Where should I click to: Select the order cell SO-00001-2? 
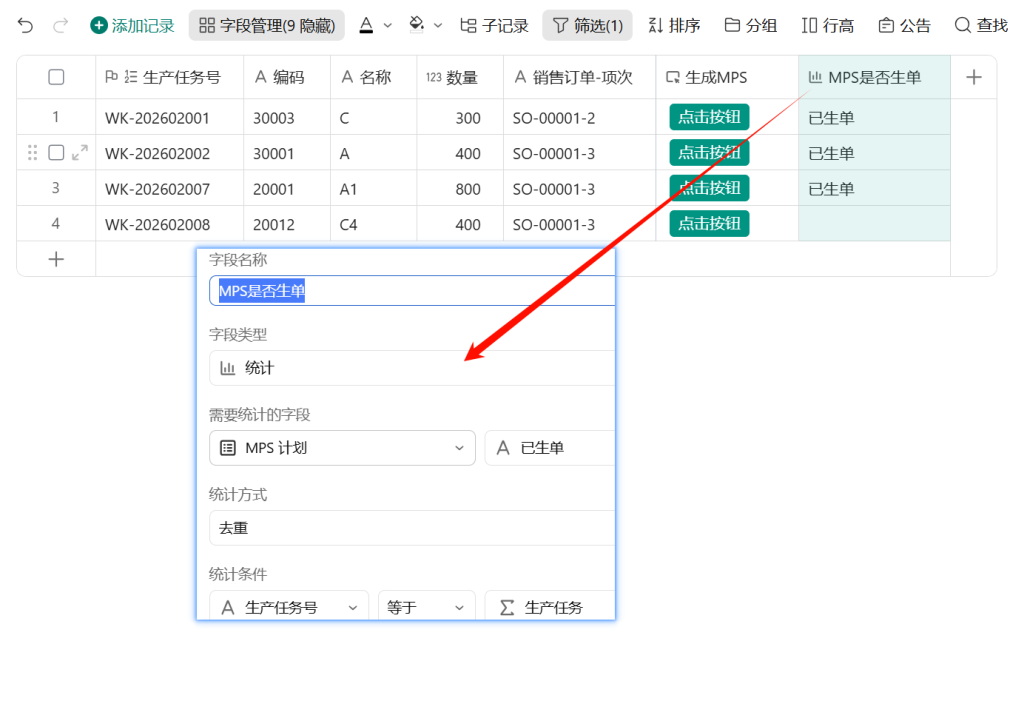pyautogui.click(x=579, y=118)
